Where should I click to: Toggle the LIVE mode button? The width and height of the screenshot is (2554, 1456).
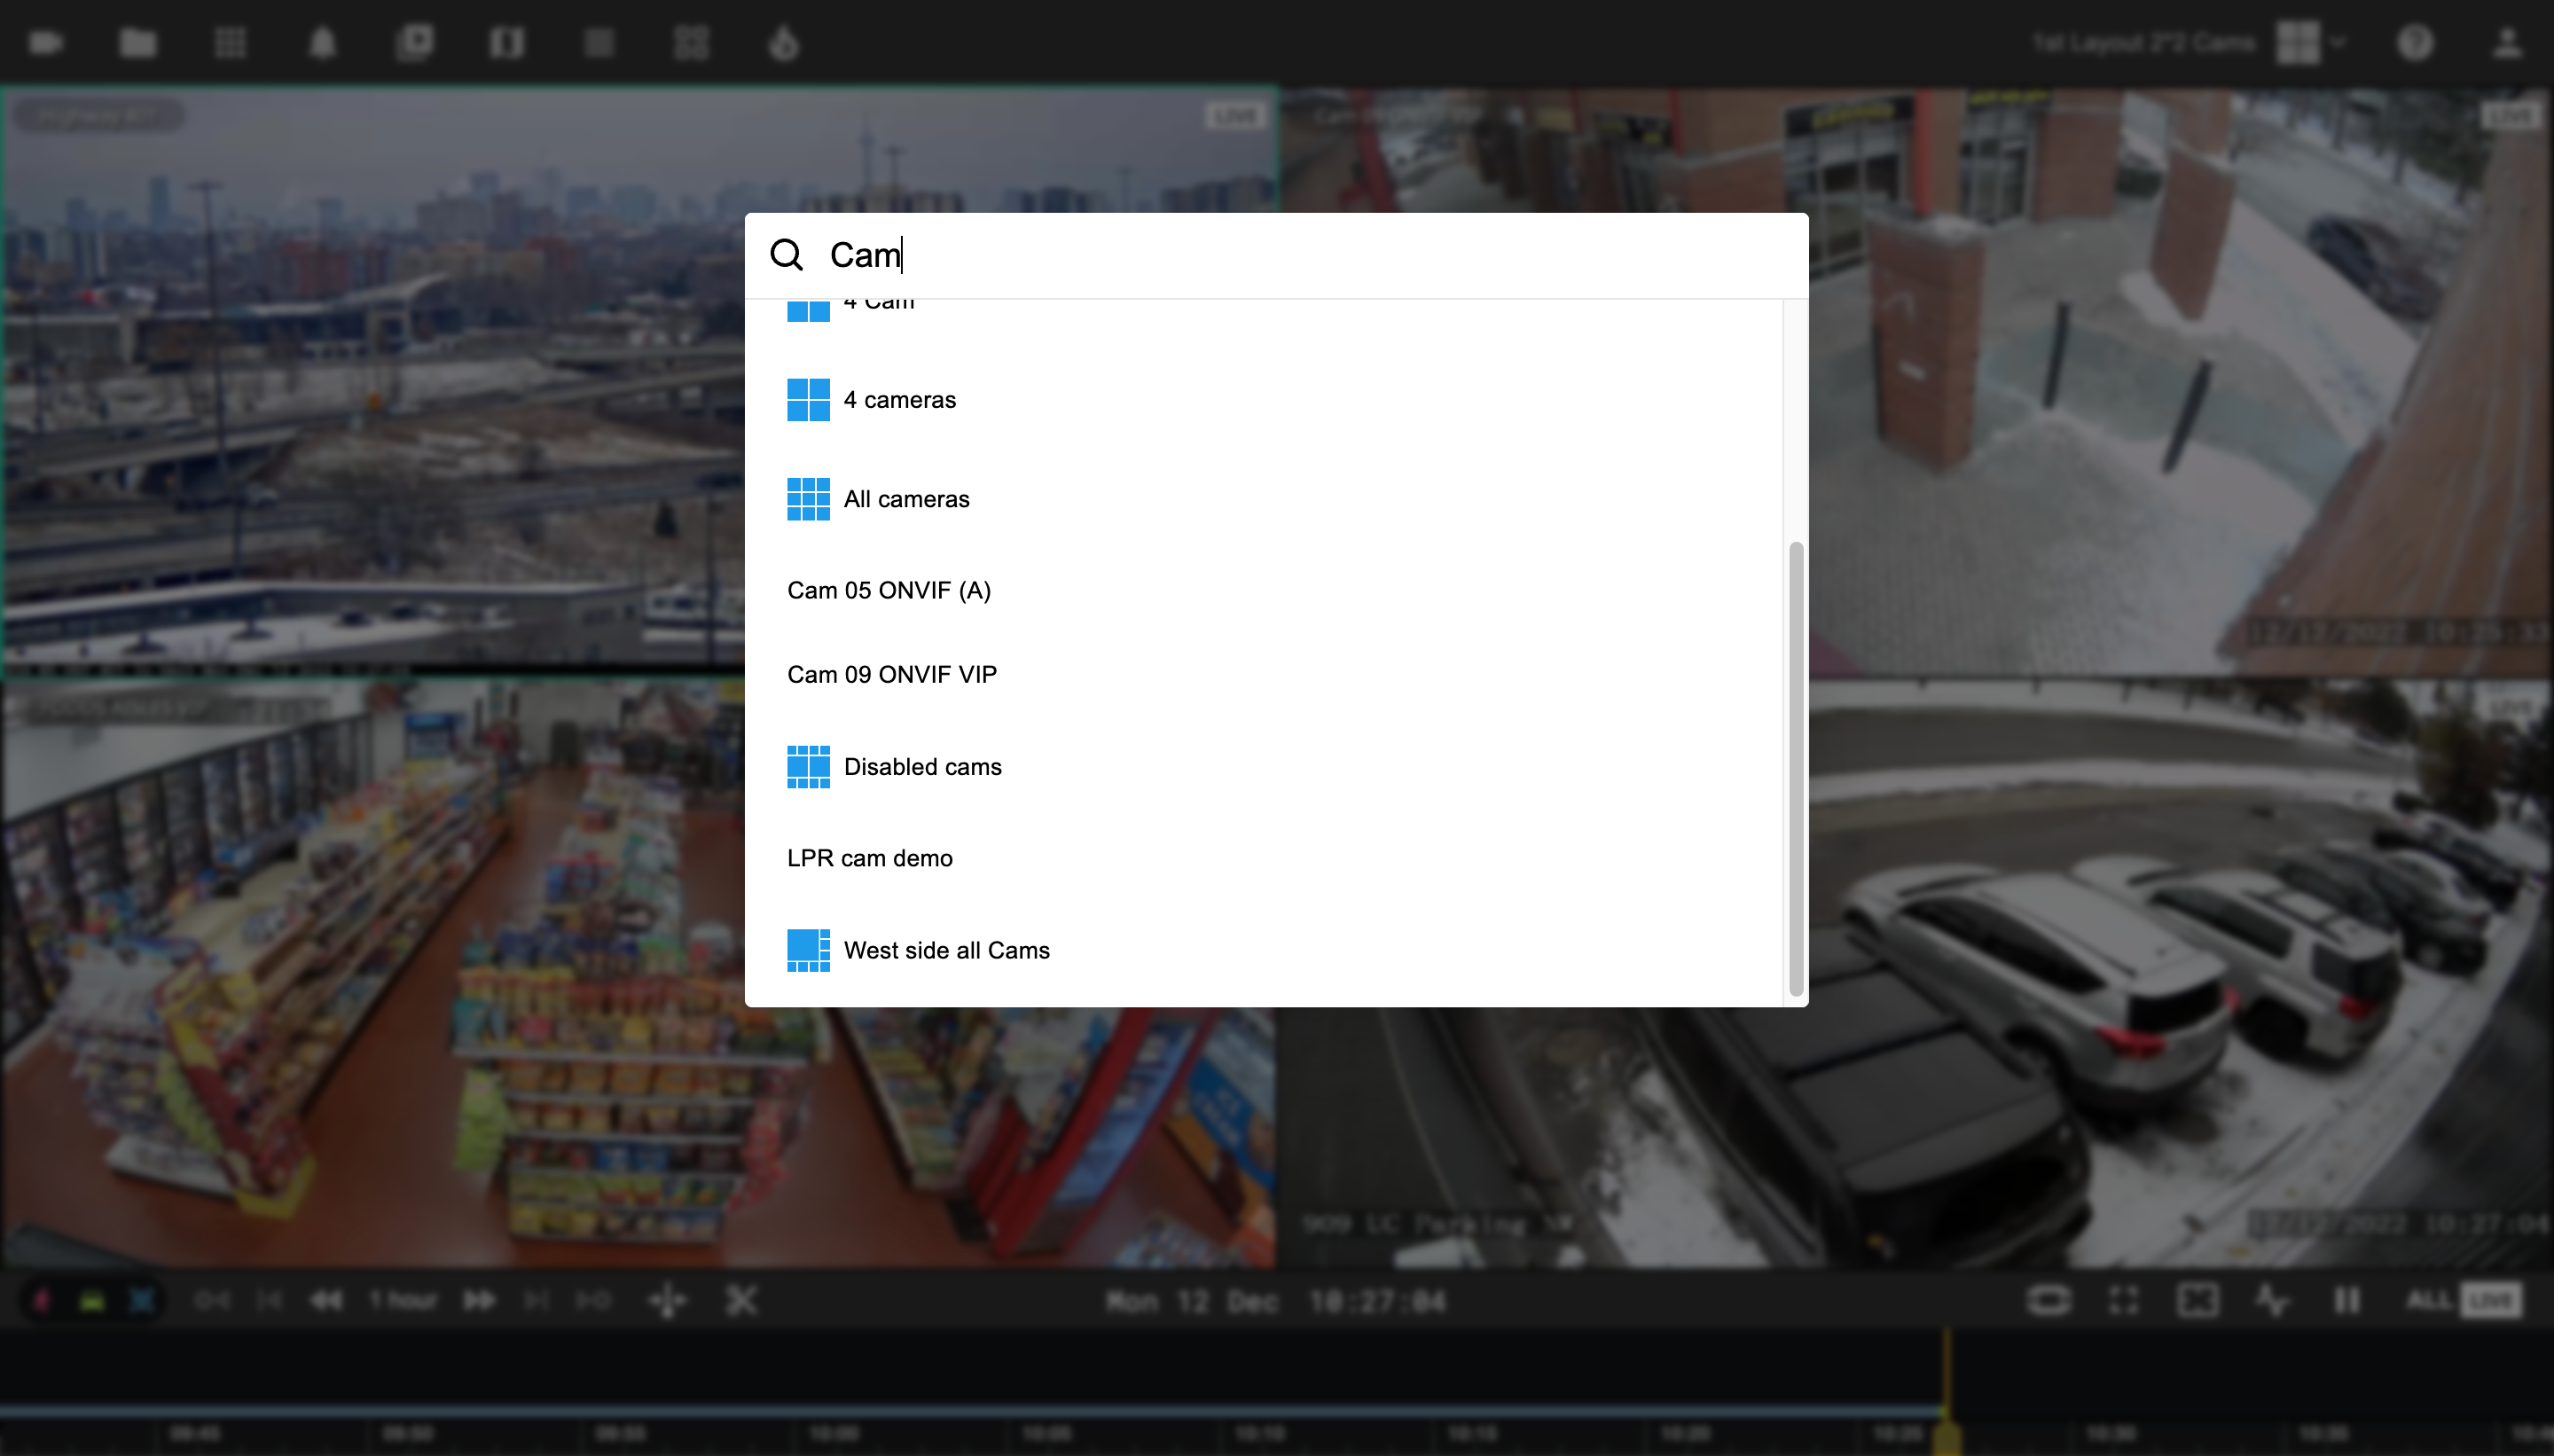[x=2489, y=1300]
